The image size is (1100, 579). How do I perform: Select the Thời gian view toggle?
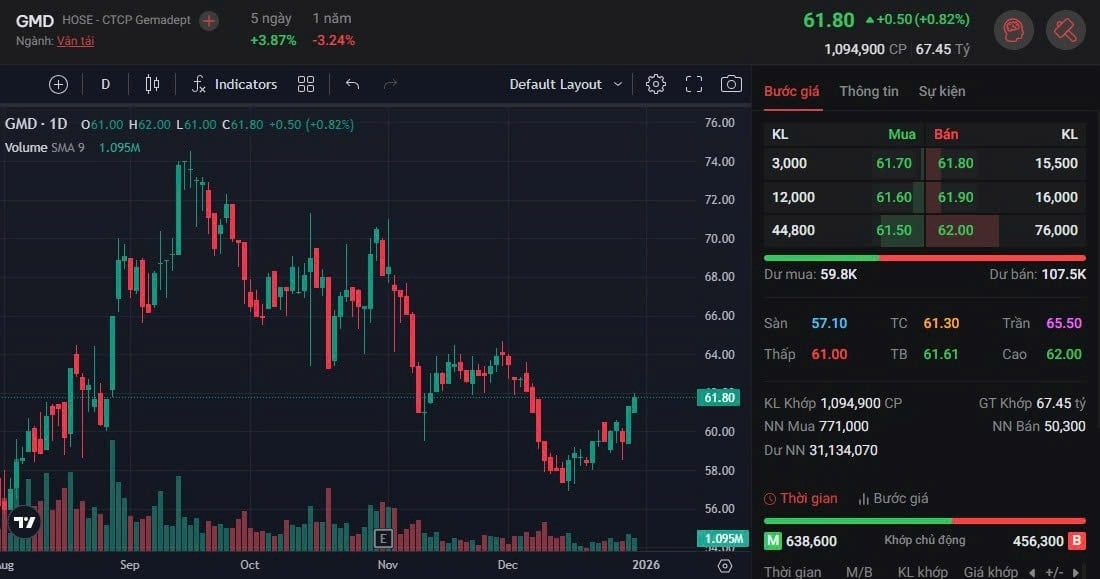[x=800, y=498]
